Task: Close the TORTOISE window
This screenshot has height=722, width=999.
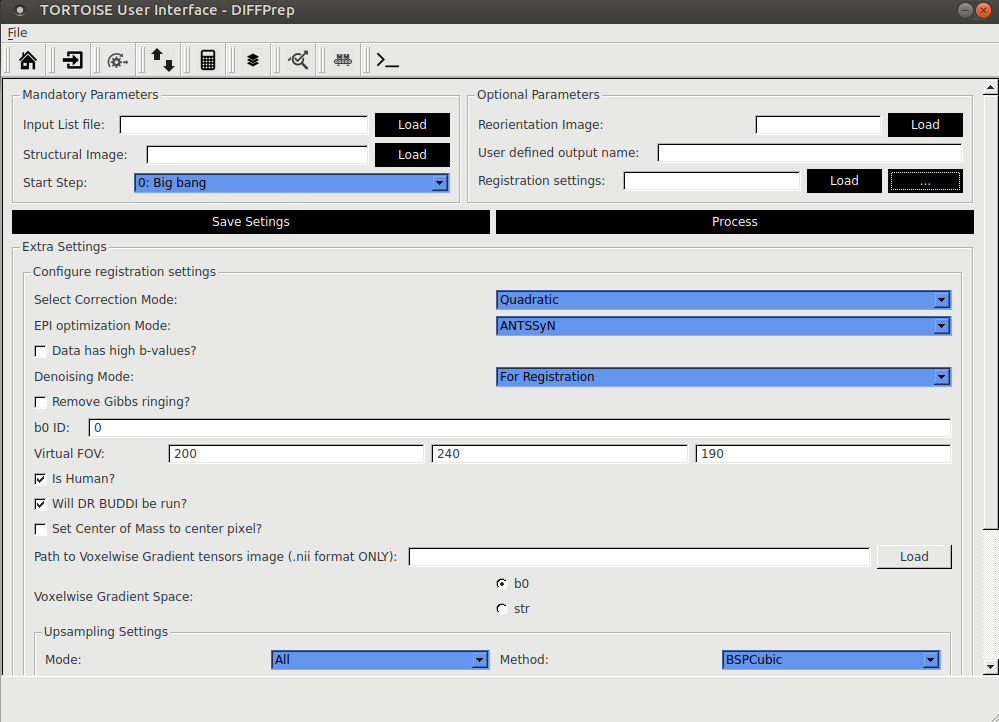Action: click(x=983, y=10)
